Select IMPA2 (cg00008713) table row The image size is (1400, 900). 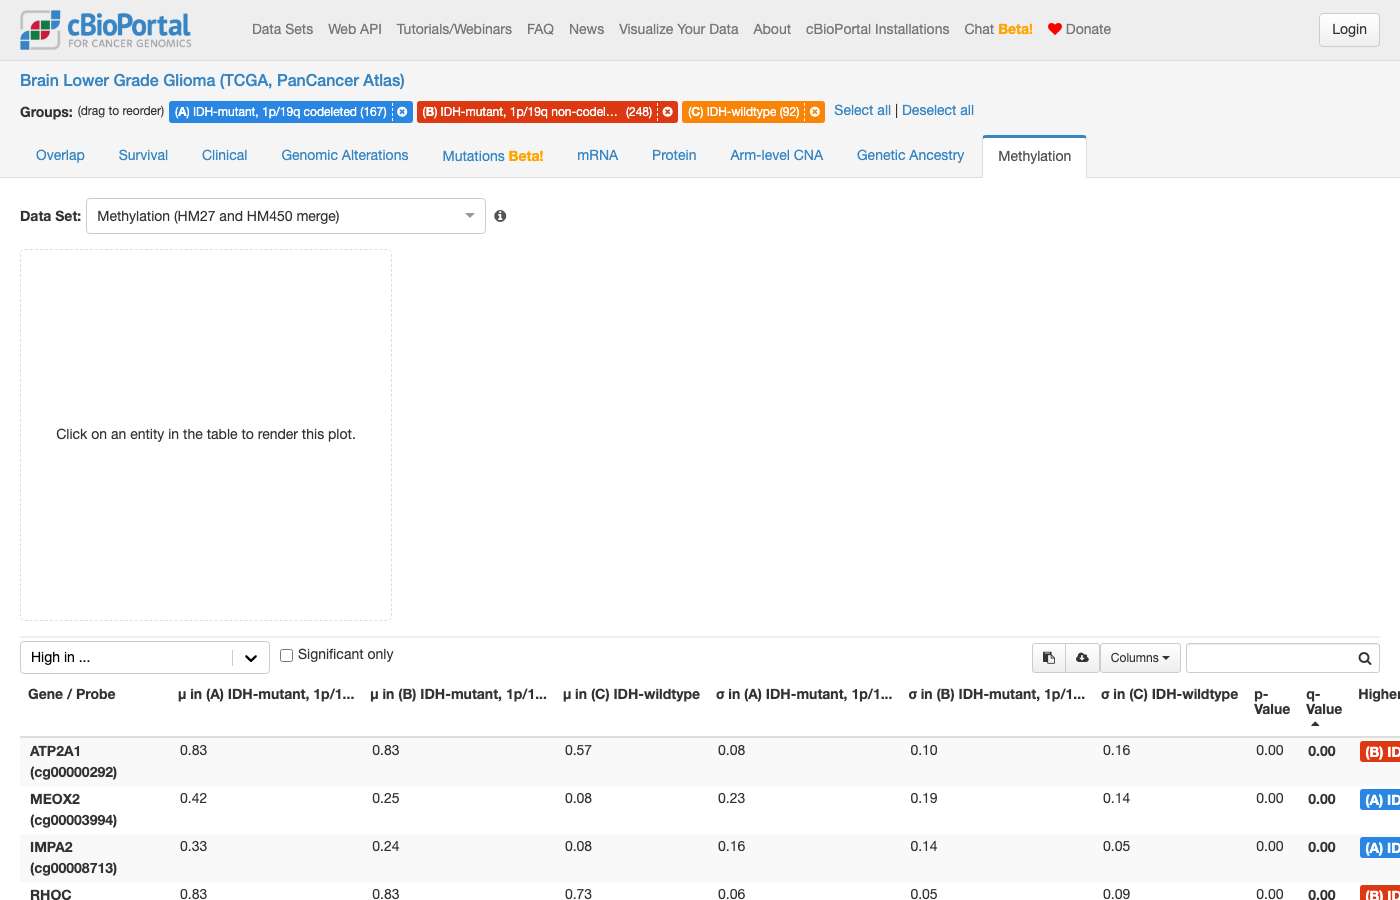point(709,858)
